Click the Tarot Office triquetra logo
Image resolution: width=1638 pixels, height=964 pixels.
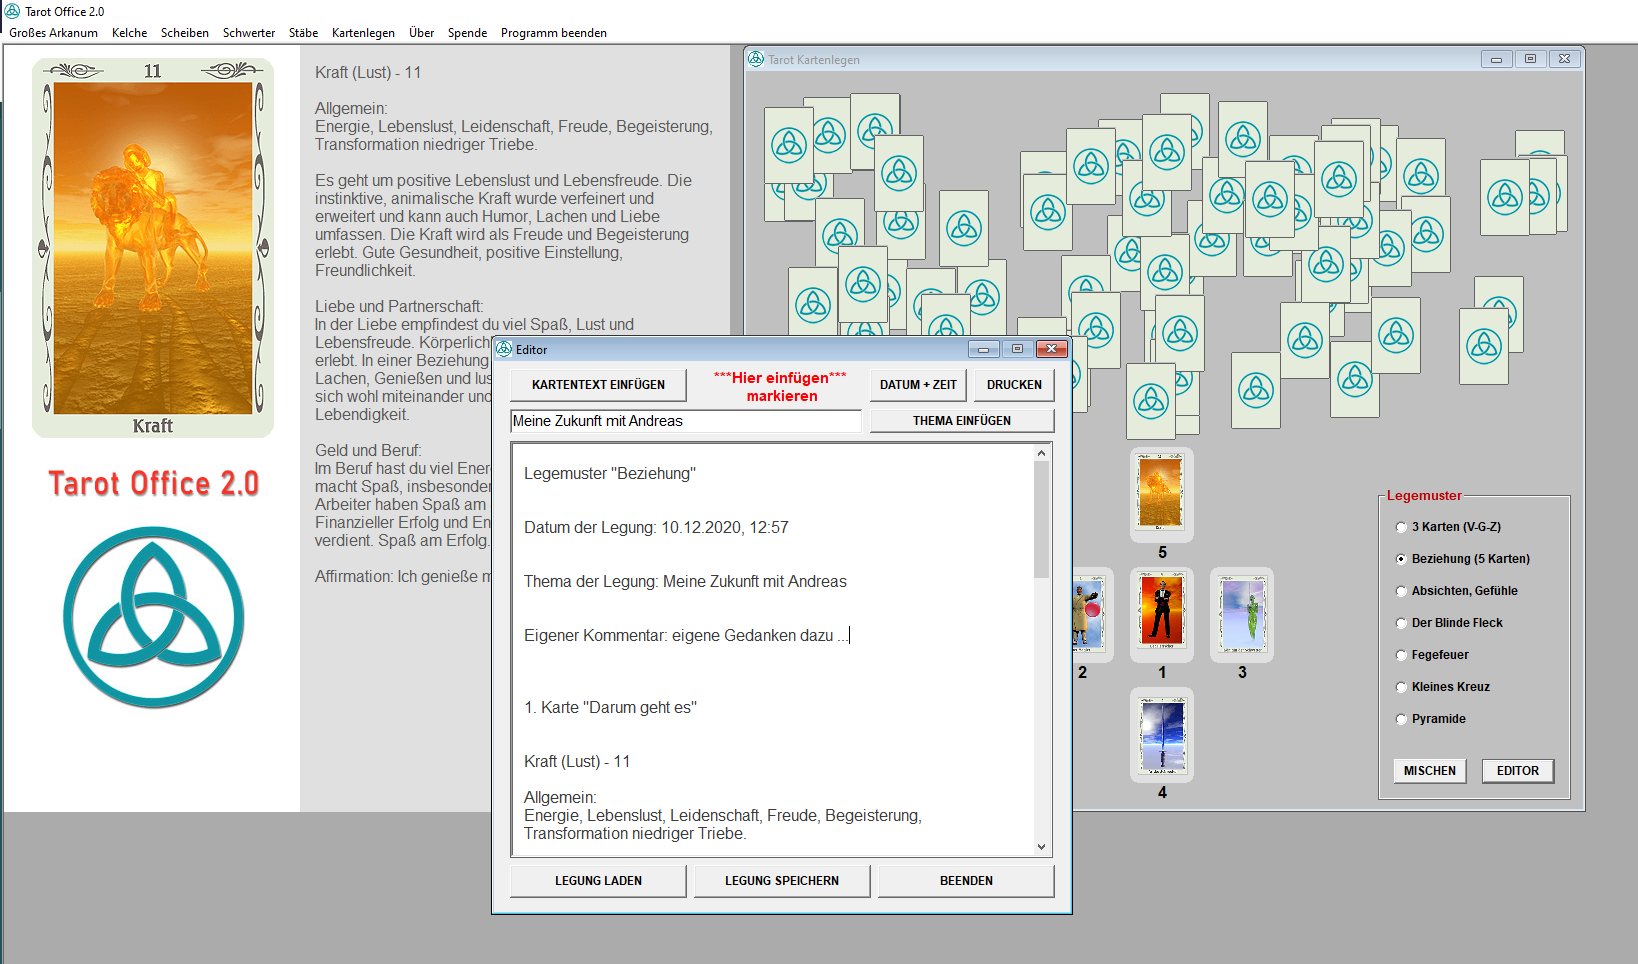tap(153, 617)
